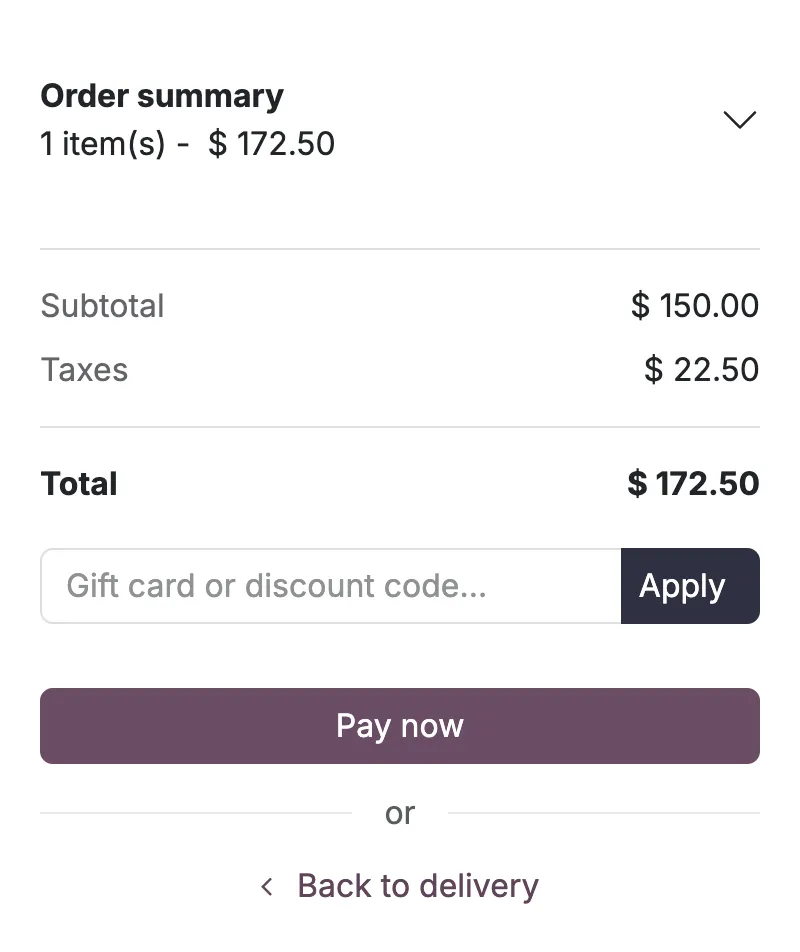Image resolution: width=800 pixels, height=952 pixels.
Task: Click the $ 172.50 amount beside item count
Action: coord(271,144)
